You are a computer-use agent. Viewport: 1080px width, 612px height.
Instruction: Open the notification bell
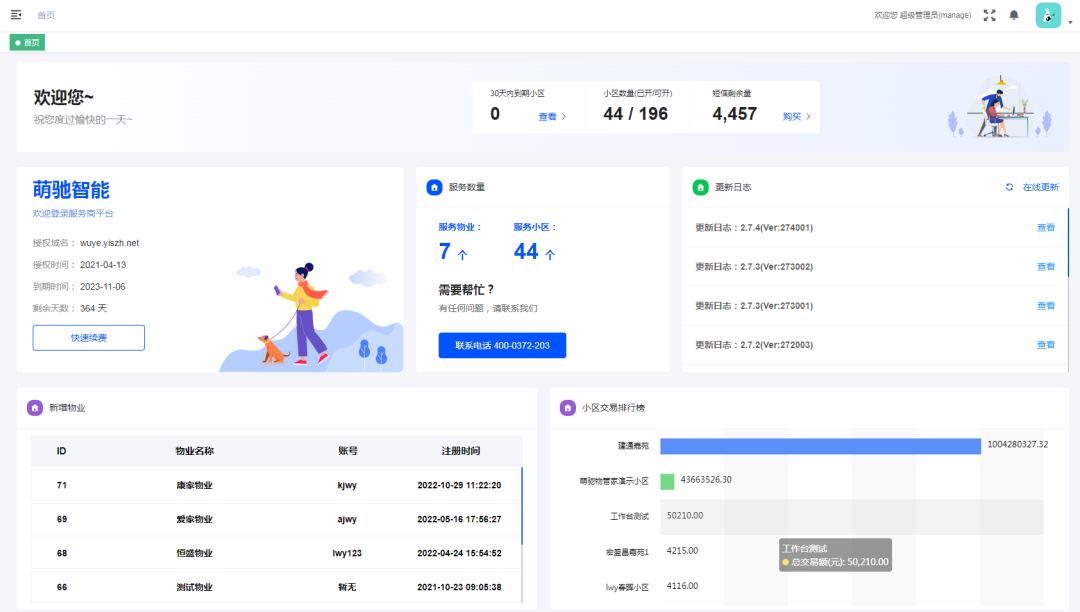1014,15
